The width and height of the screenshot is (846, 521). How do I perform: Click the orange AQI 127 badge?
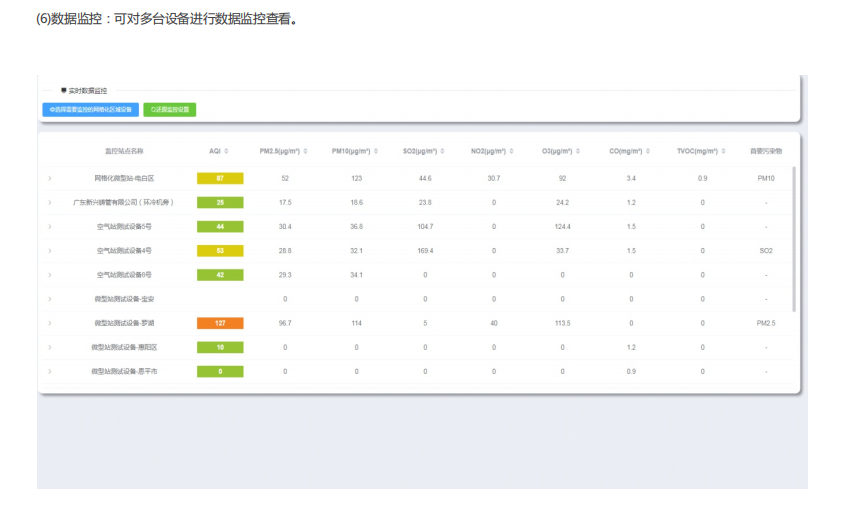coord(219,323)
